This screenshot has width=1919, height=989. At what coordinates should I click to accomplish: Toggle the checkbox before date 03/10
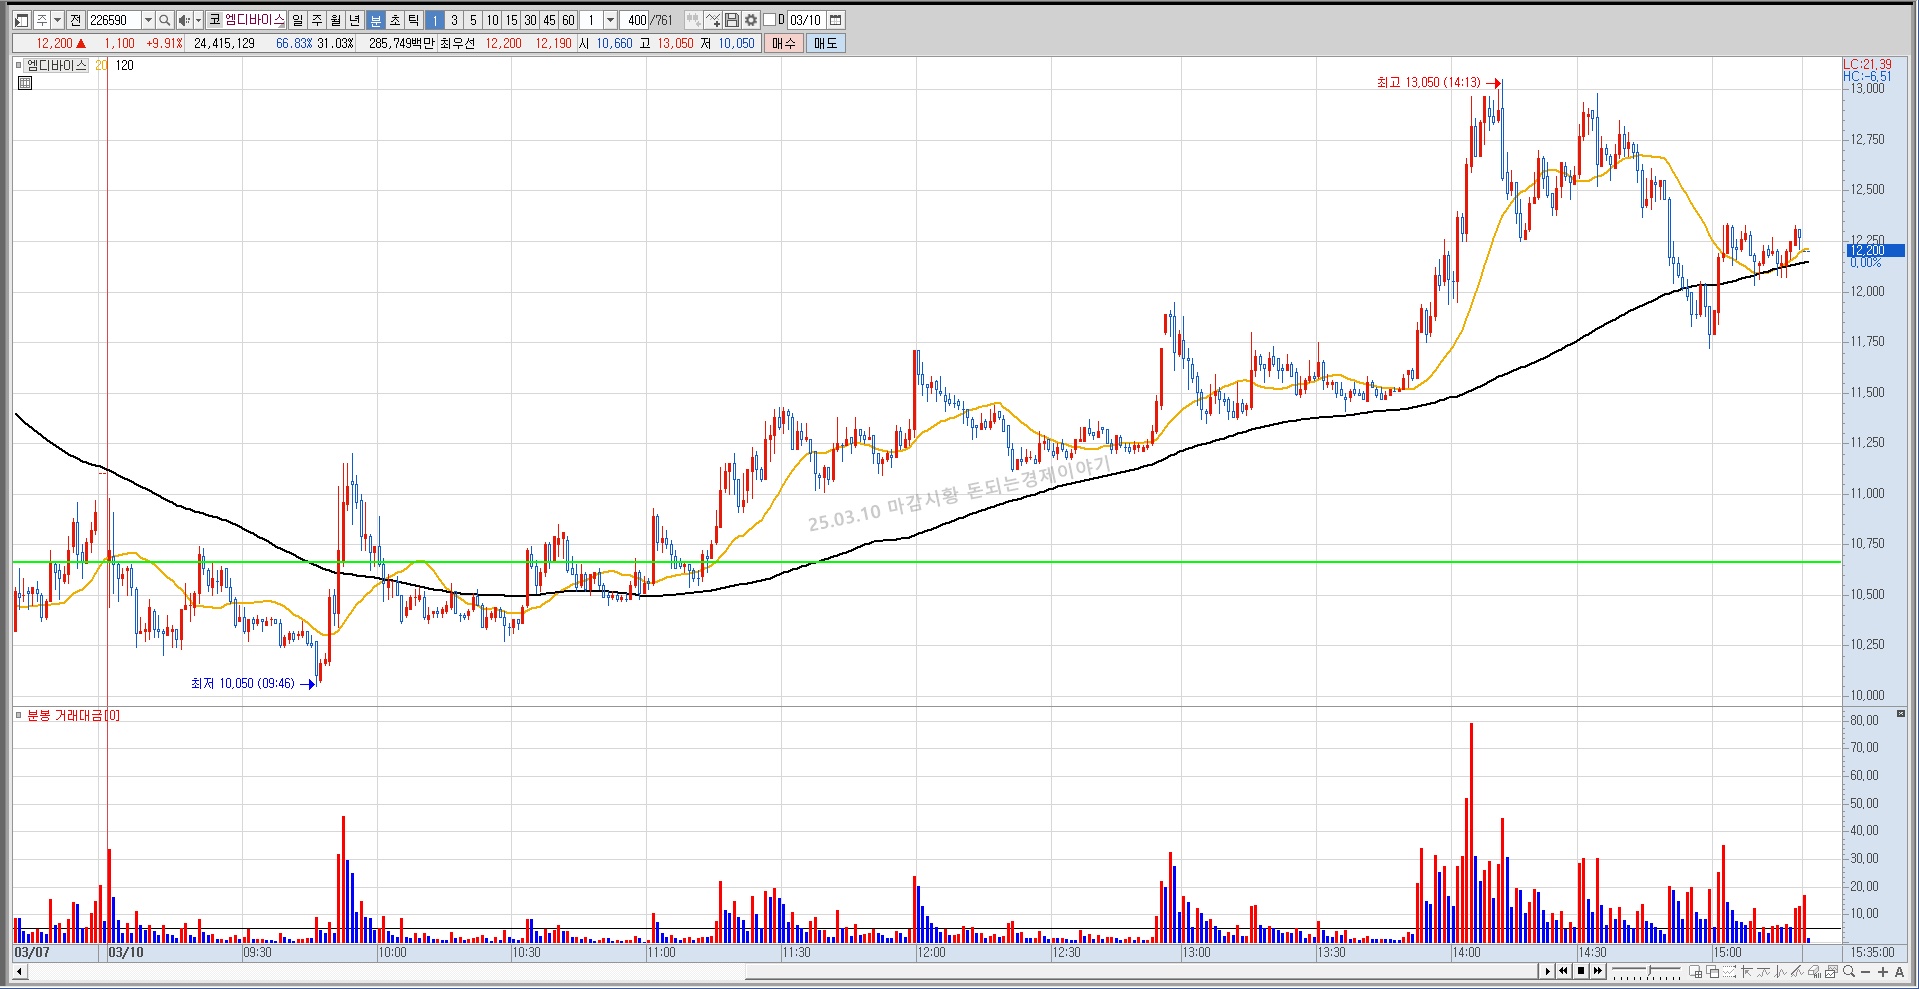click(769, 20)
